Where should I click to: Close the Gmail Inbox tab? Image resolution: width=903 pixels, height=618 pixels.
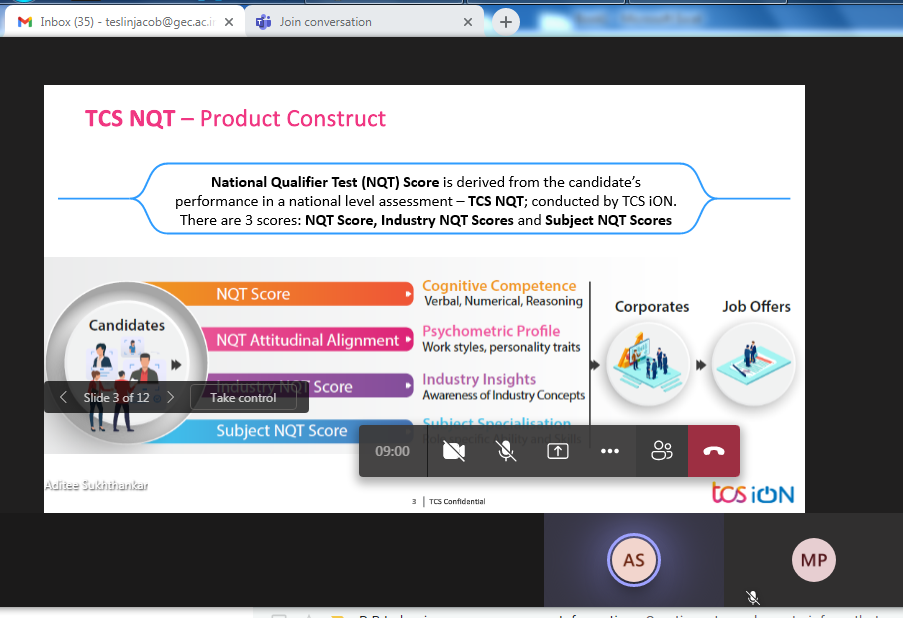pyautogui.click(x=229, y=22)
